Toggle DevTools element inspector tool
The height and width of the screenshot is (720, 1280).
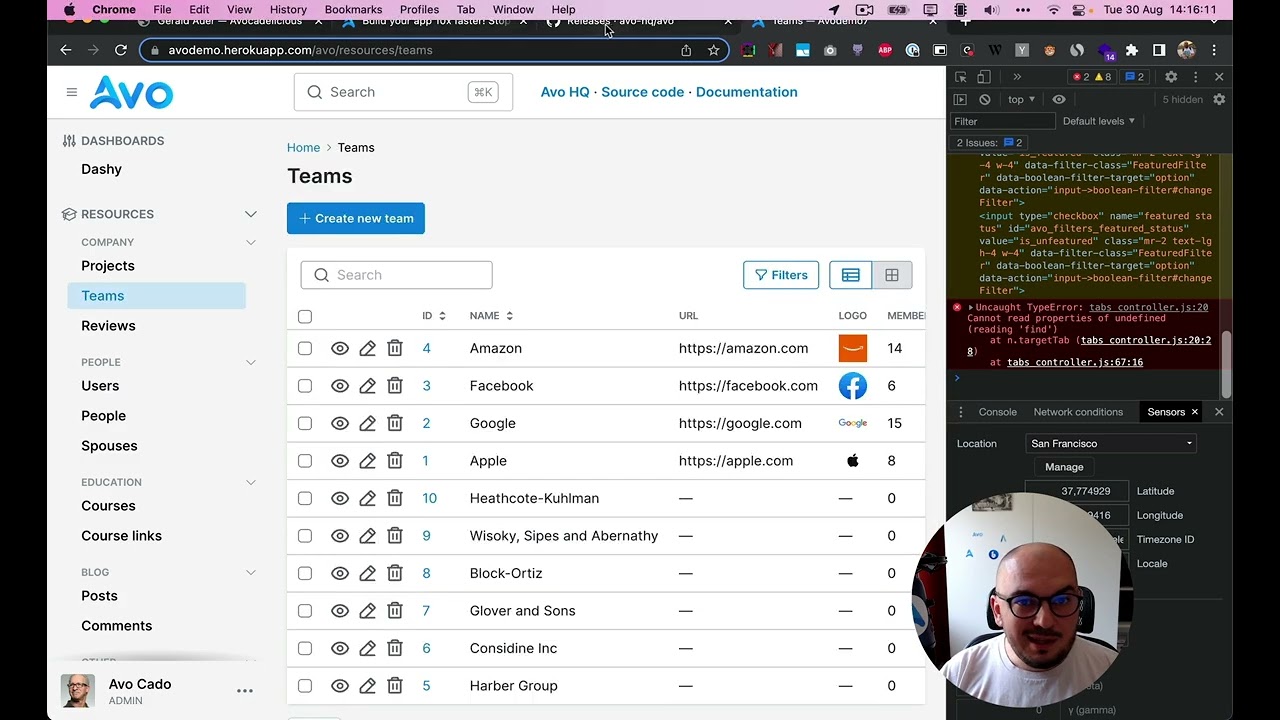961,77
